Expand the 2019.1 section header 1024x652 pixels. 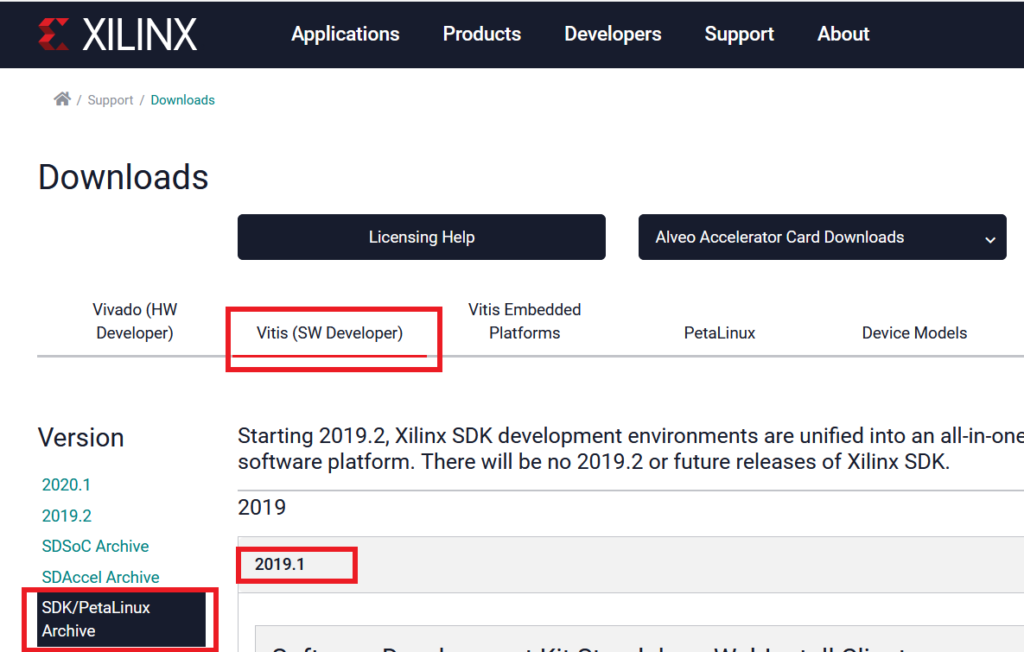280,565
